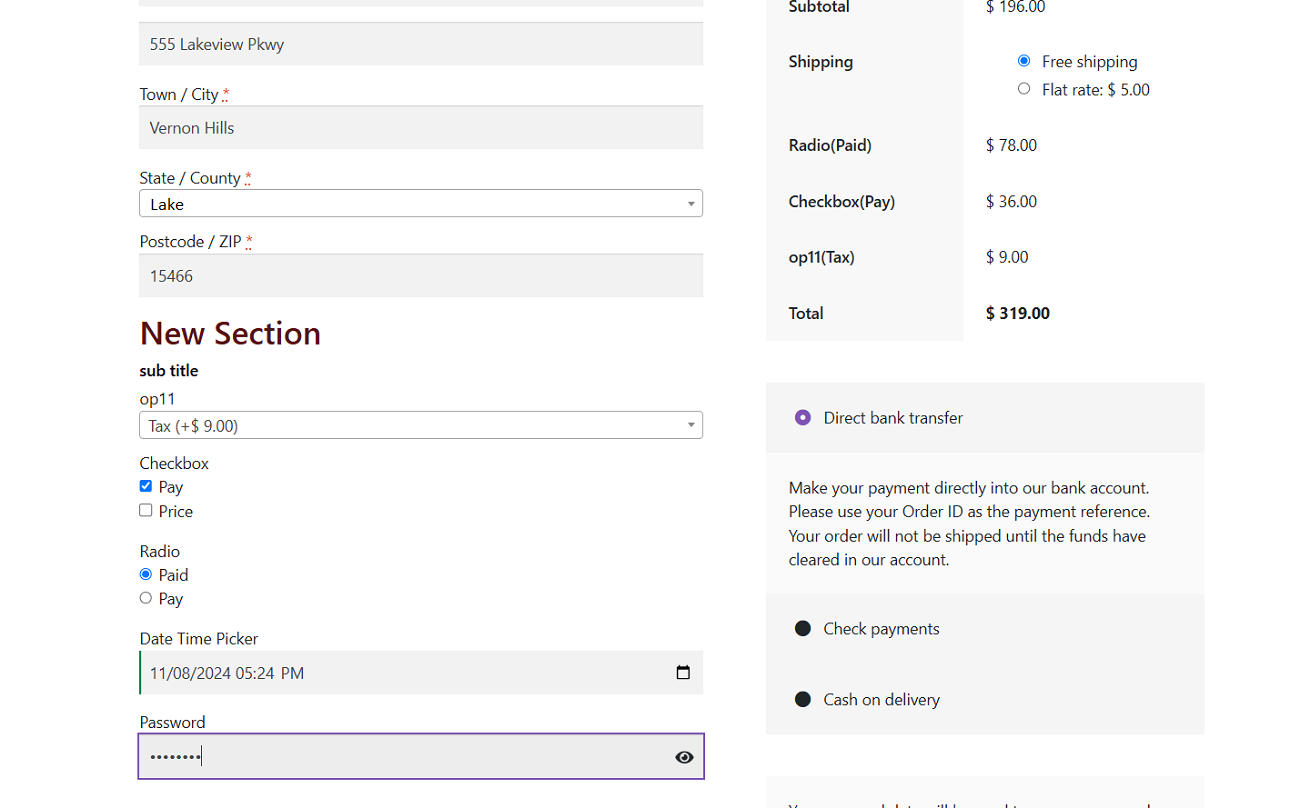Check the Pay checkbox
The width and height of the screenshot is (1300, 808).
coord(146,486)
